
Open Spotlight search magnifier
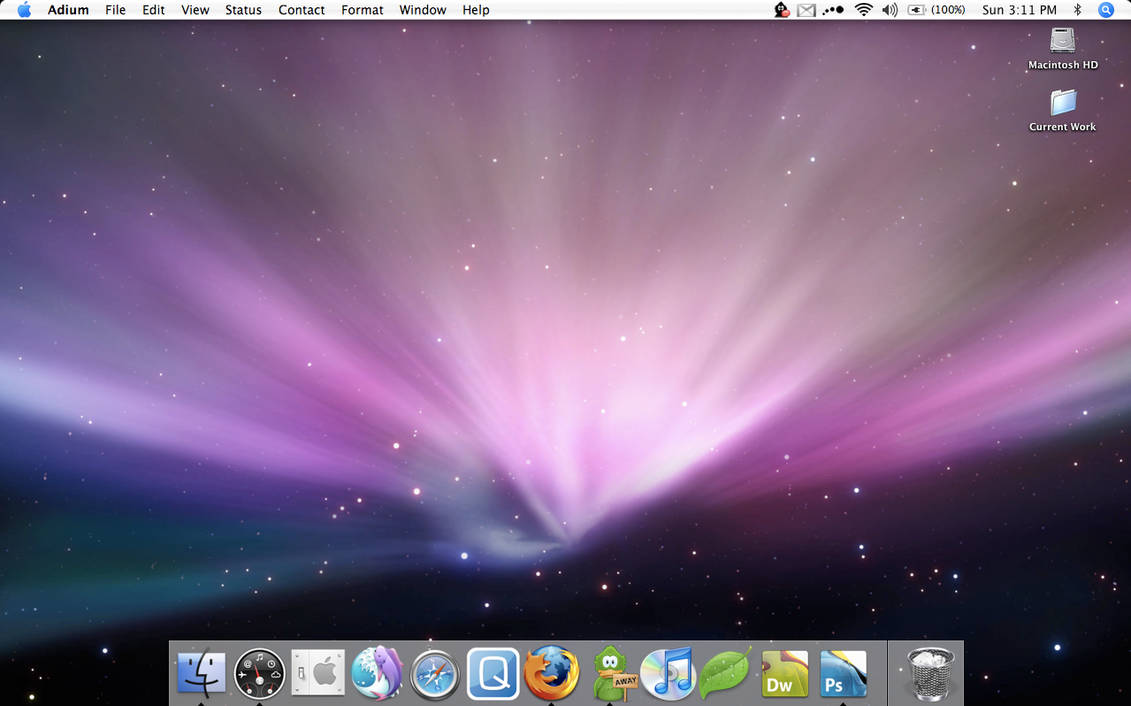click(1106, 10)
